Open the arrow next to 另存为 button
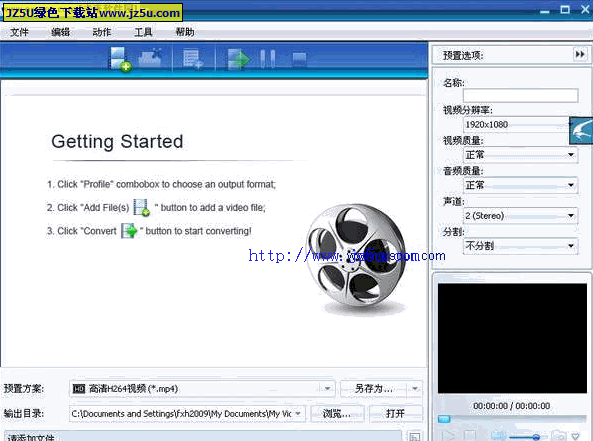This screenshot has height=441, width=593. point(415,388)
